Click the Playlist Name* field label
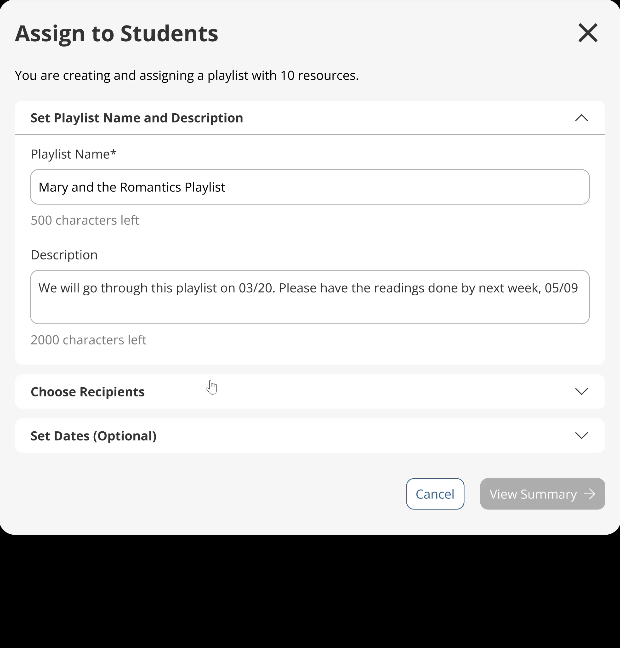 (x=74, y=154)
